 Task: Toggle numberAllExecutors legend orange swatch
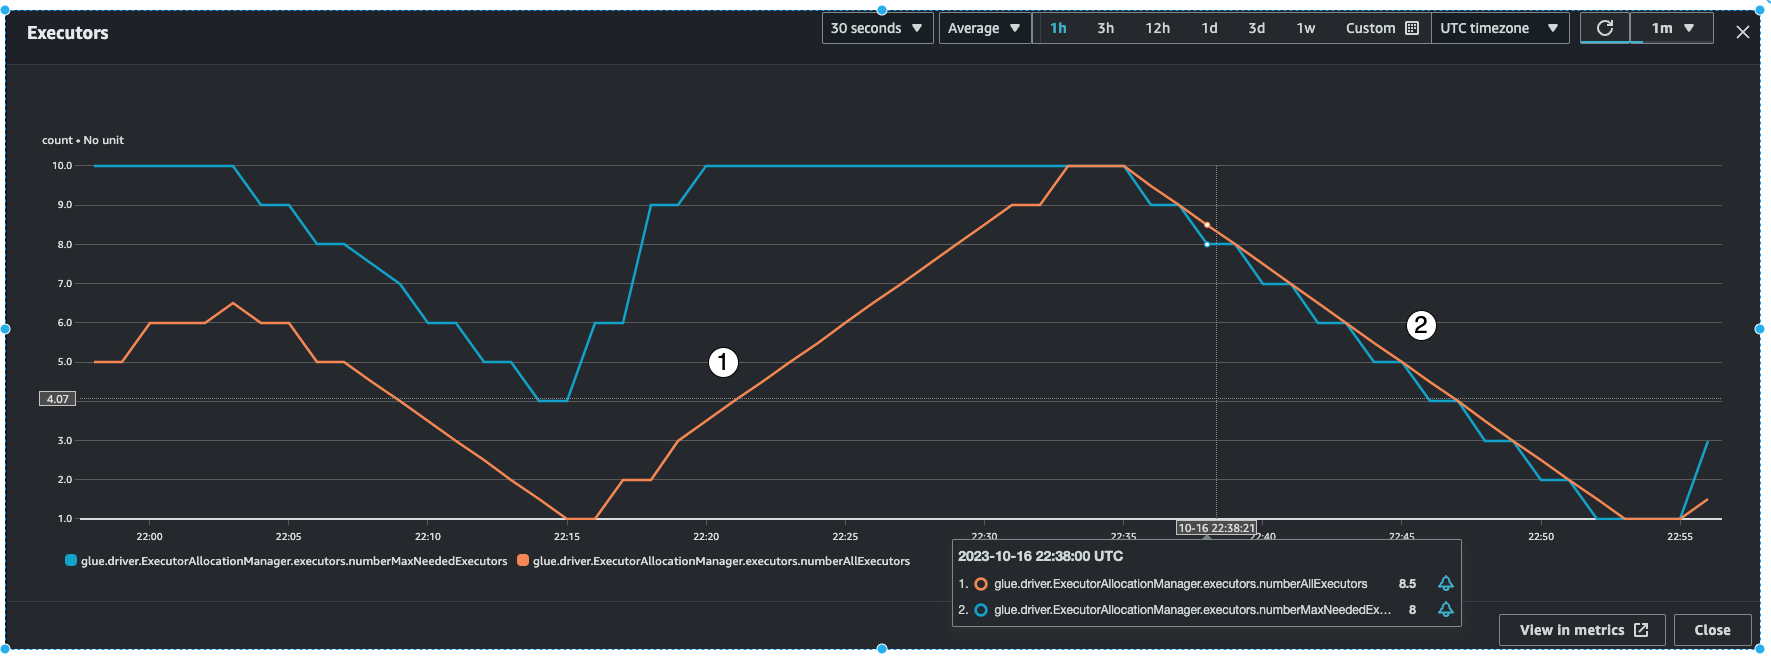click(x=523, y=561)
